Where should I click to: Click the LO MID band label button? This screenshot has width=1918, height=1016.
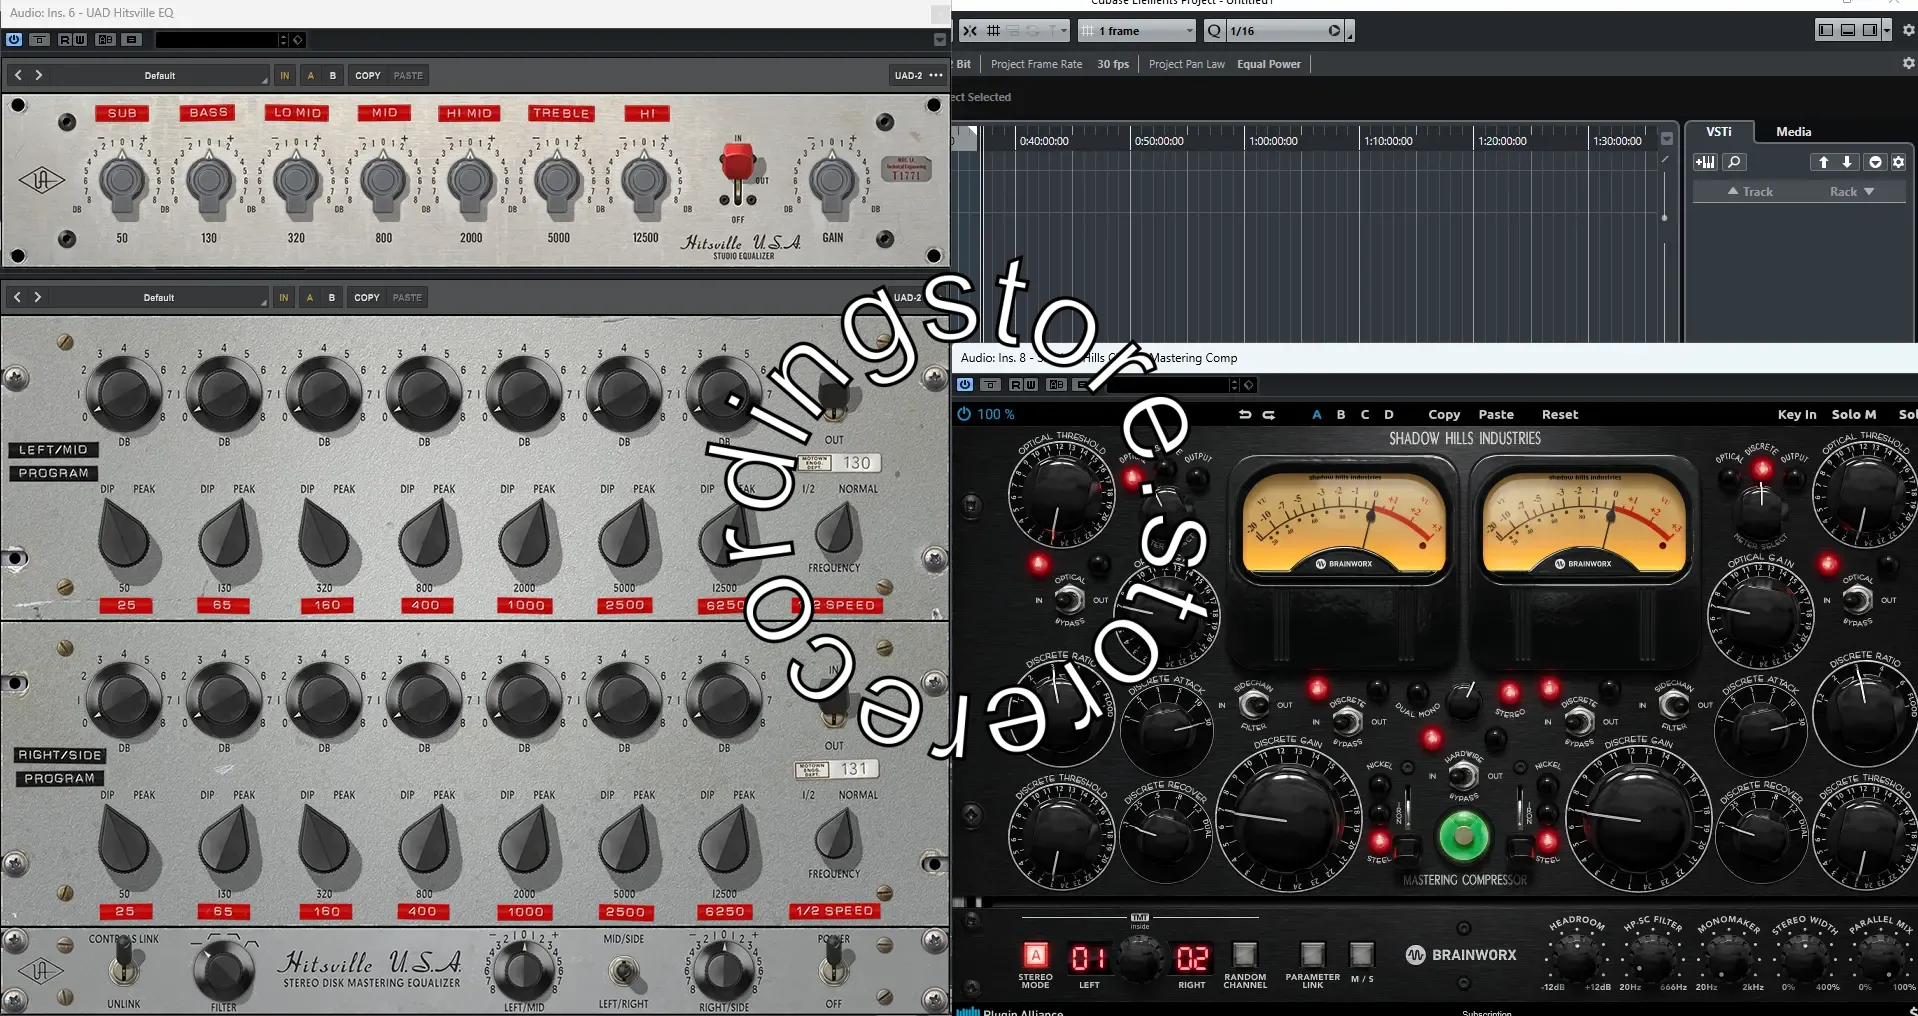(297, 113)
